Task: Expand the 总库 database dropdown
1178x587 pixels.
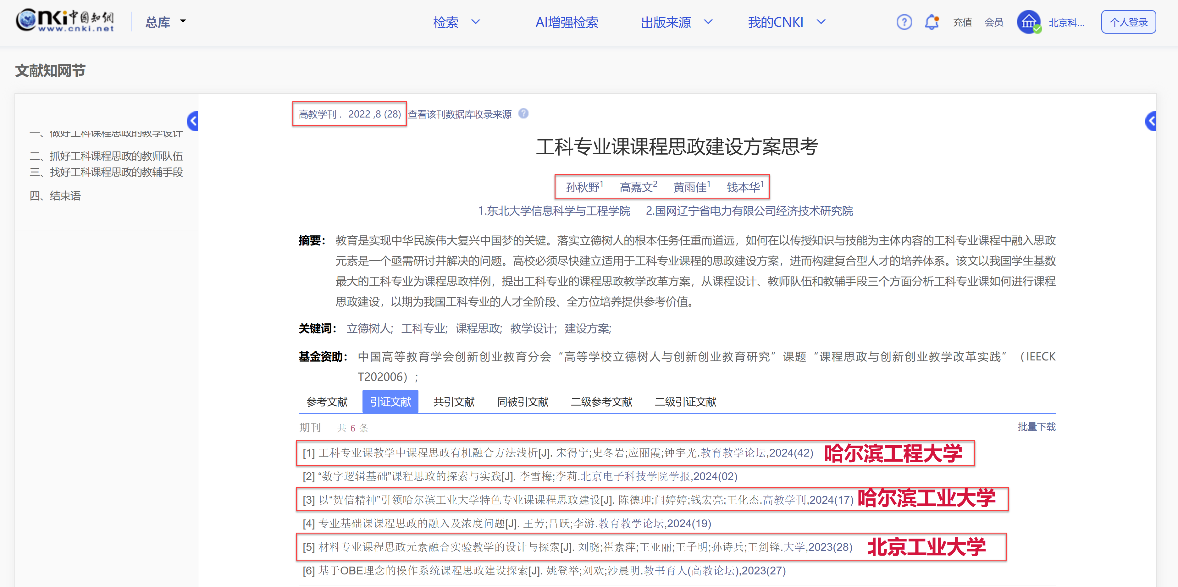Action: point(166,22)
